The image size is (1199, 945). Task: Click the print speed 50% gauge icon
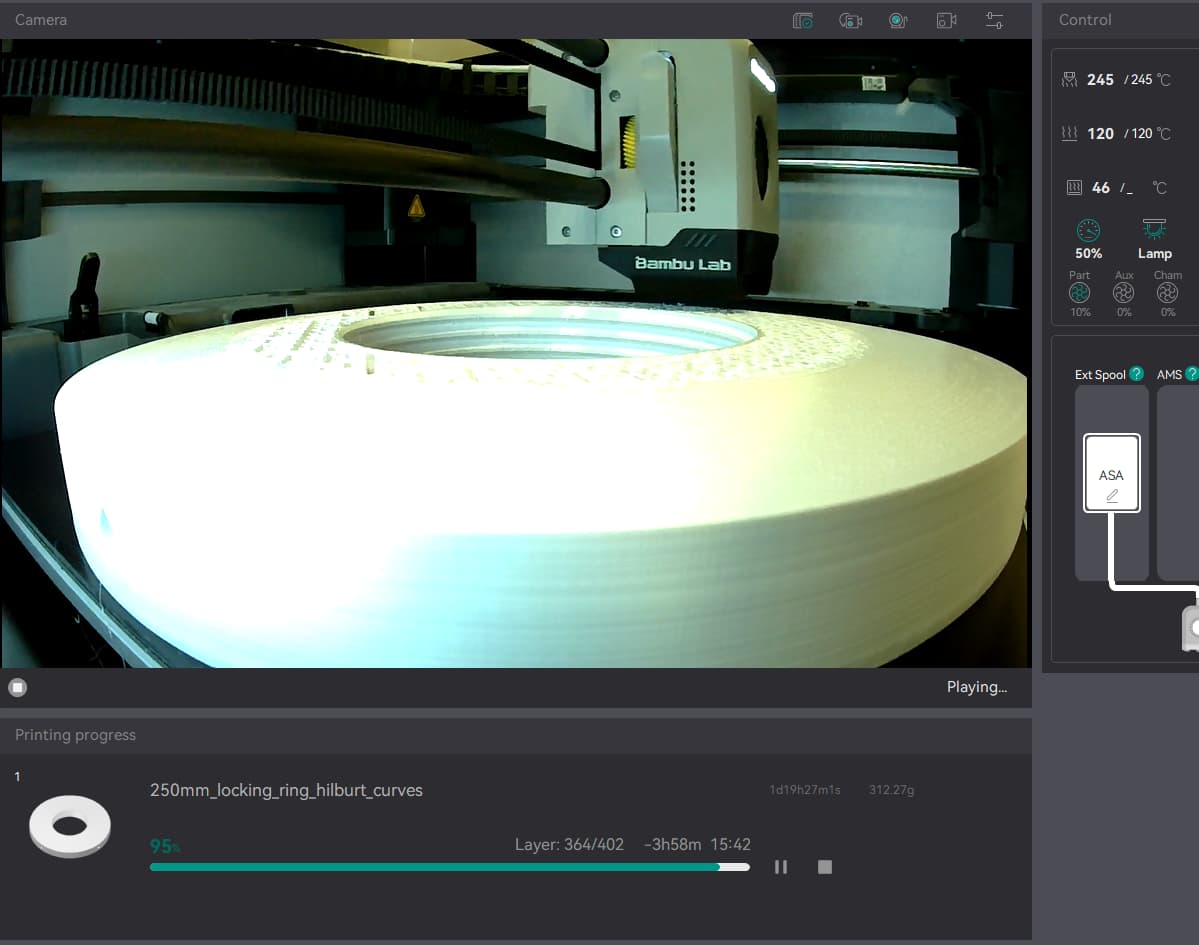[x=1088, y=230]
